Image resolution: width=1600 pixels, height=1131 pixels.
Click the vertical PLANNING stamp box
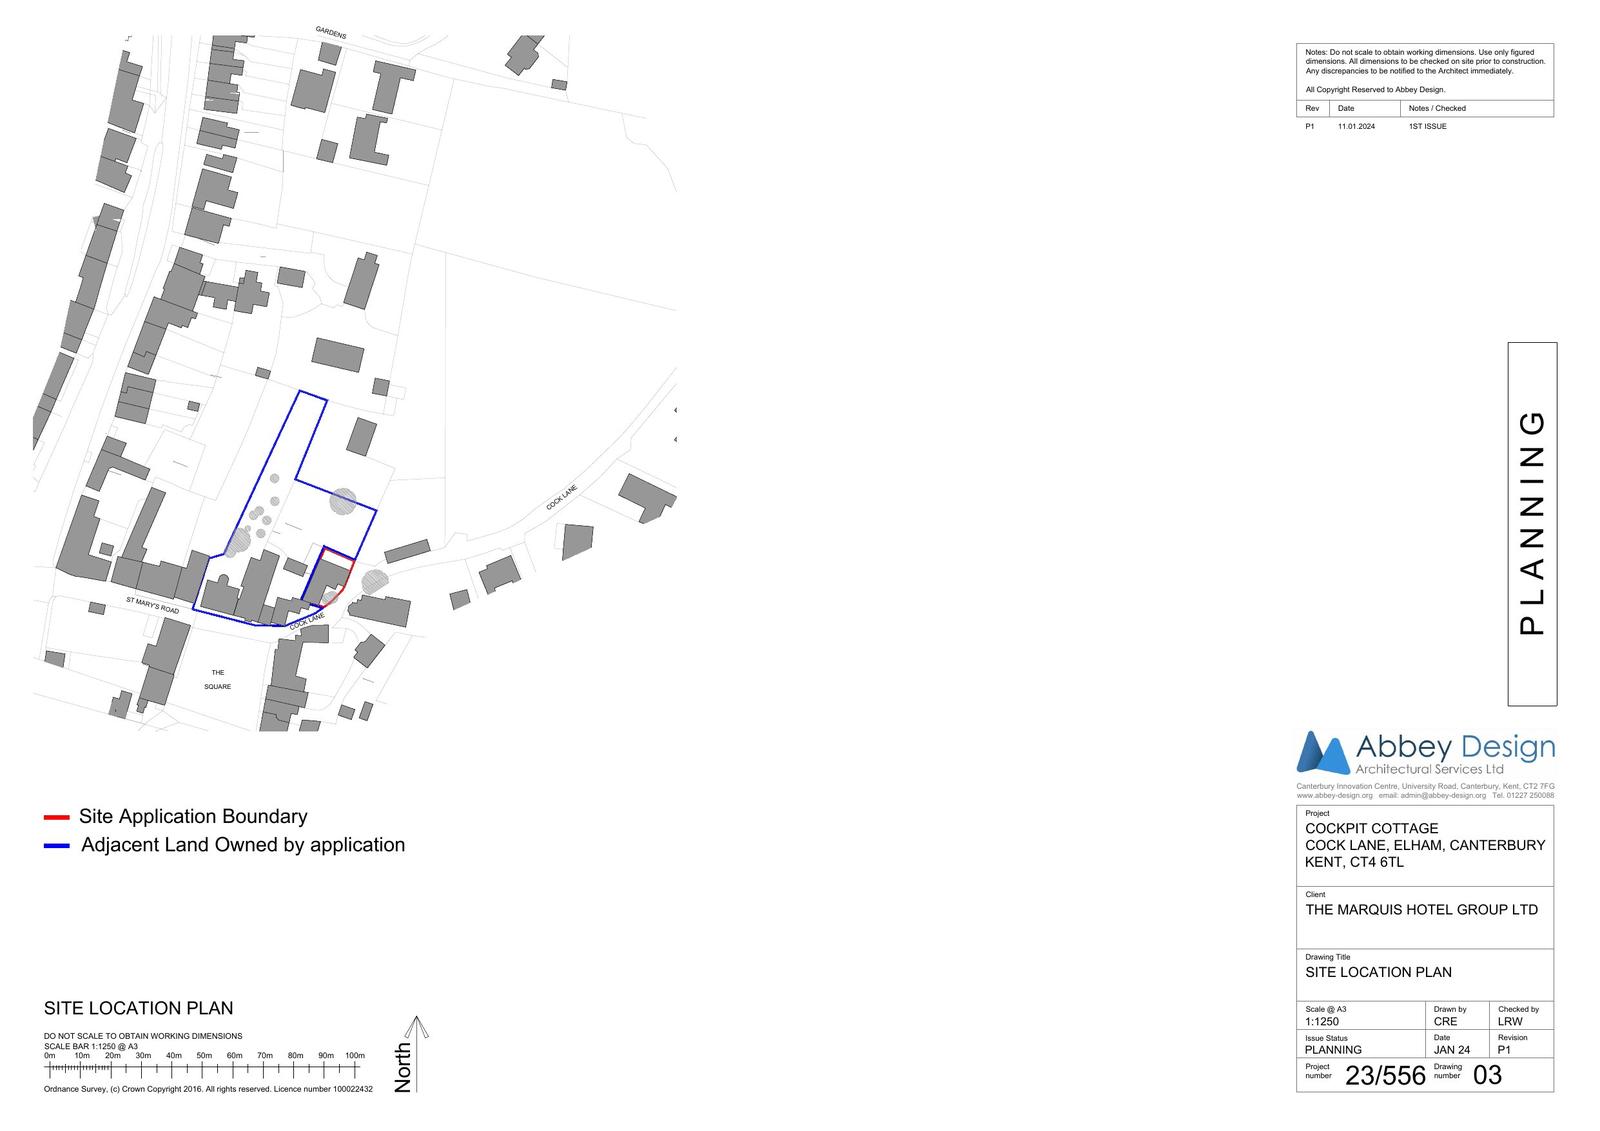(x=1532, y=523)
